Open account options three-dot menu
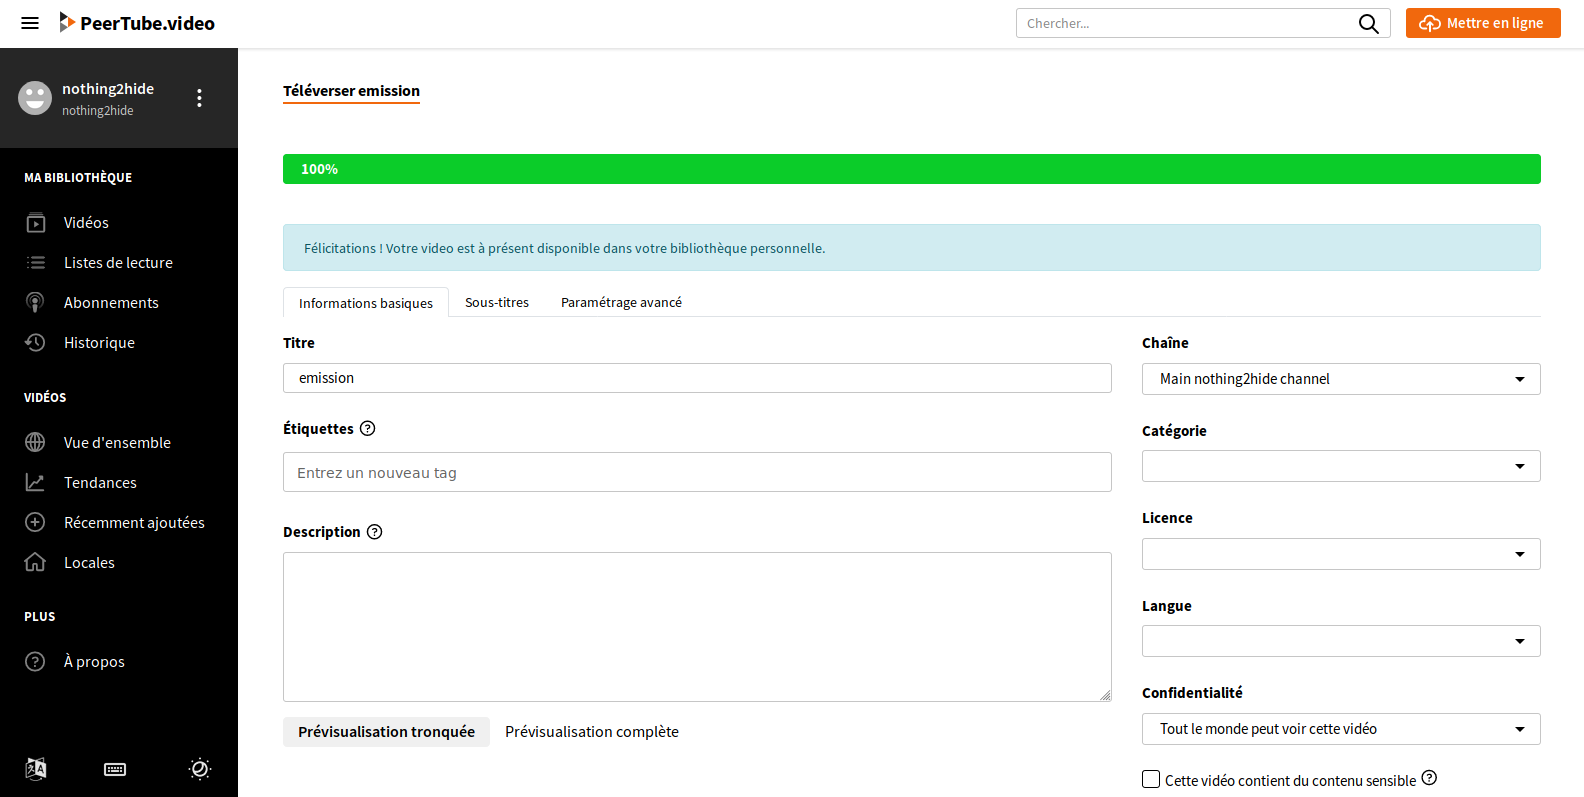The height and width of the screenshot is (797, 1584). click(200, 98)
